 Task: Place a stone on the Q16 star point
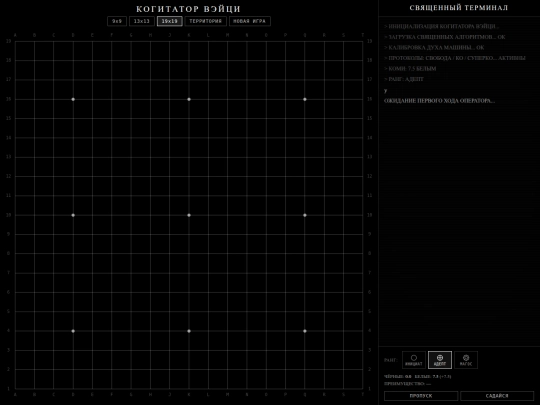point(305,99)
